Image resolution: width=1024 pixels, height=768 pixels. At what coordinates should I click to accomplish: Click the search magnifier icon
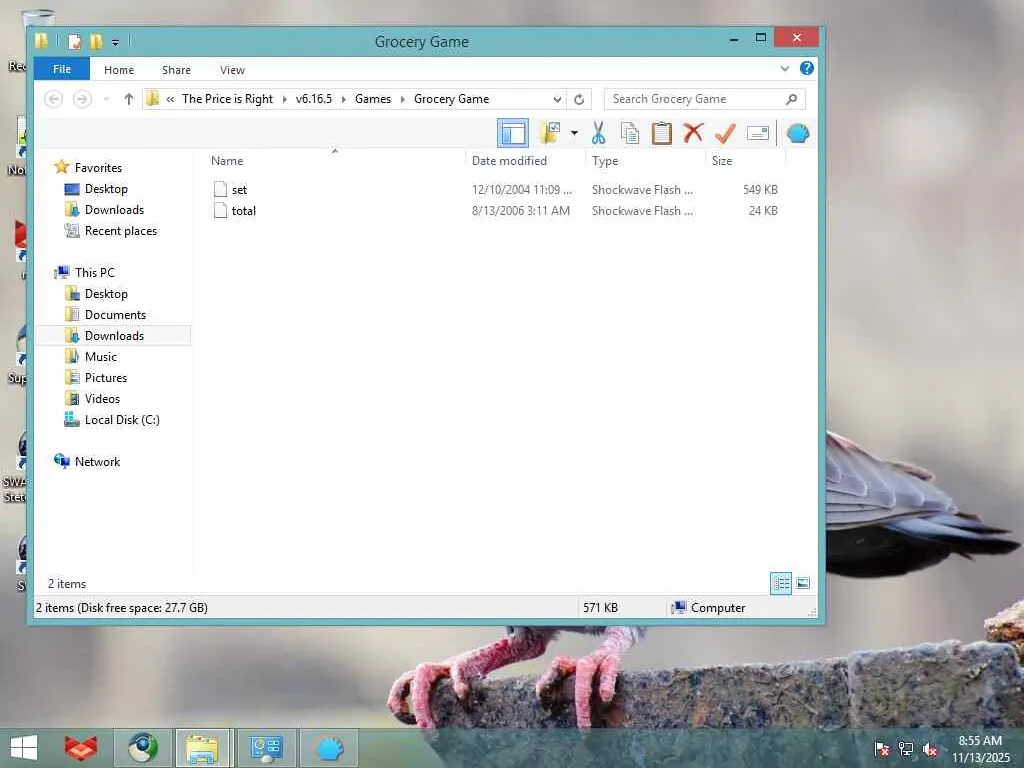[792, 99]
